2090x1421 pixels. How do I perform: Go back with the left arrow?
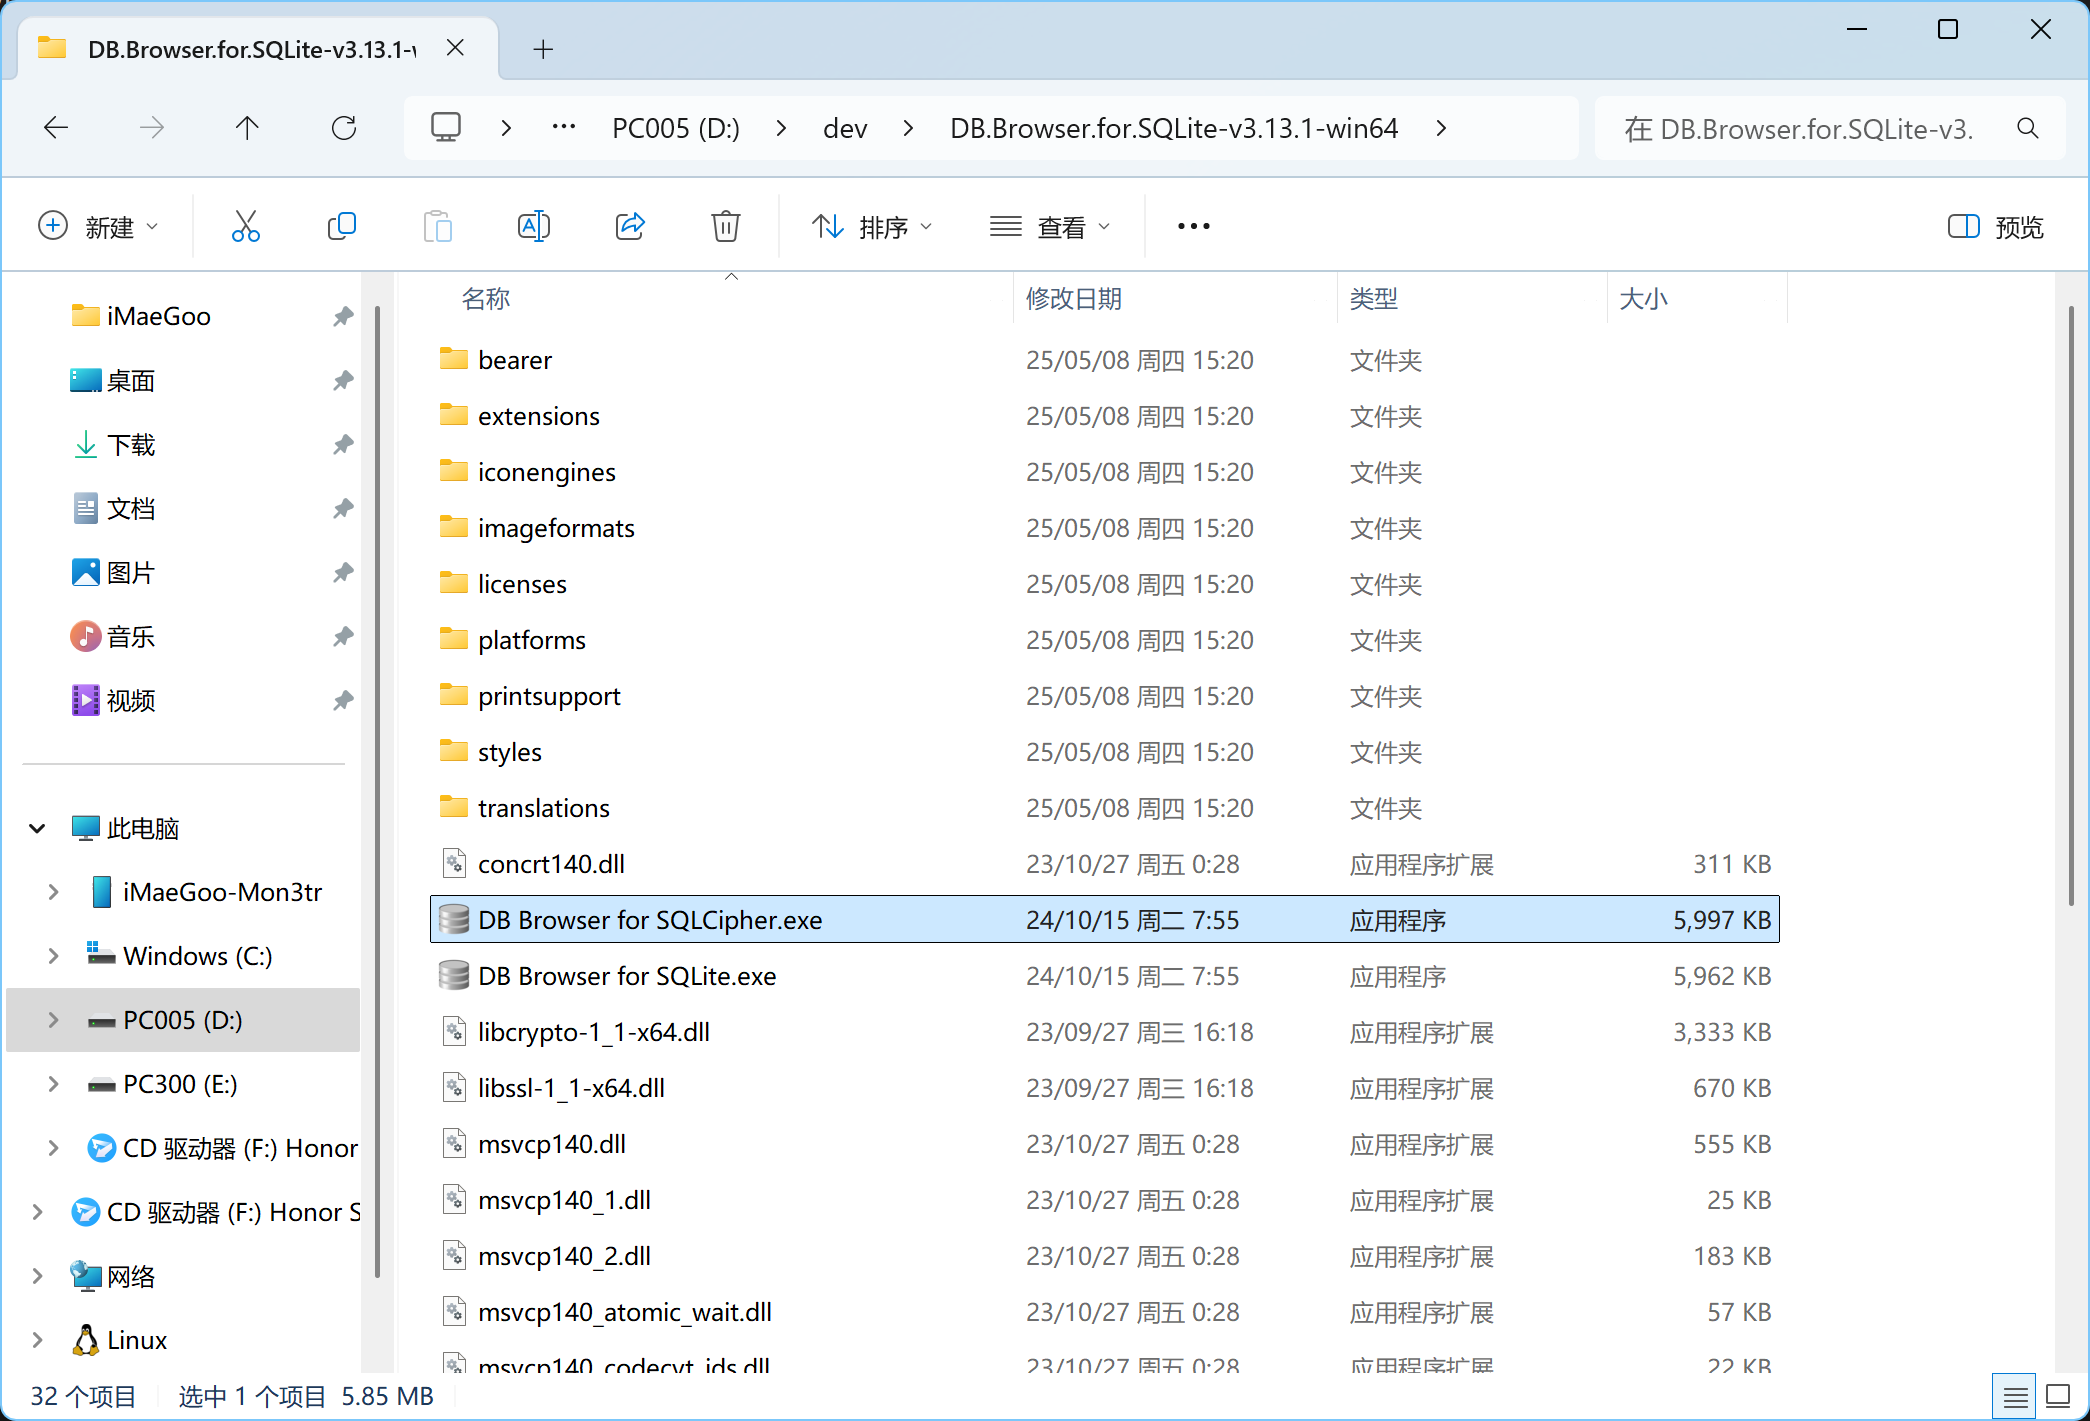[x=56, y=128]
